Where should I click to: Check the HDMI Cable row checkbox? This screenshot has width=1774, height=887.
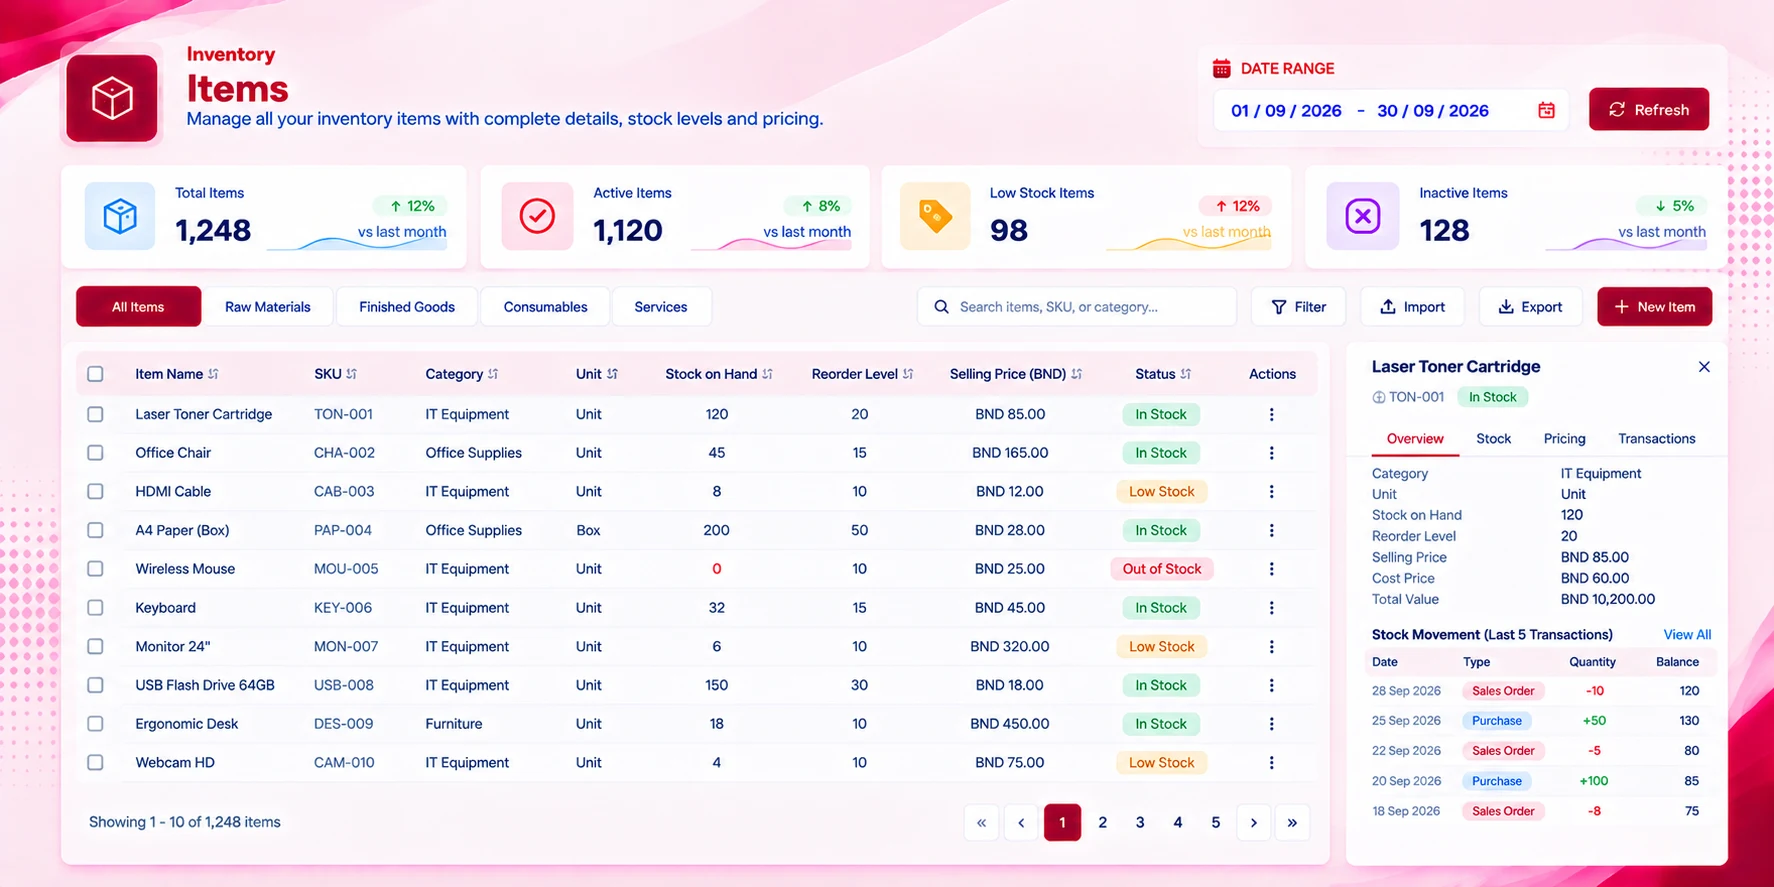tap(95, 492)
